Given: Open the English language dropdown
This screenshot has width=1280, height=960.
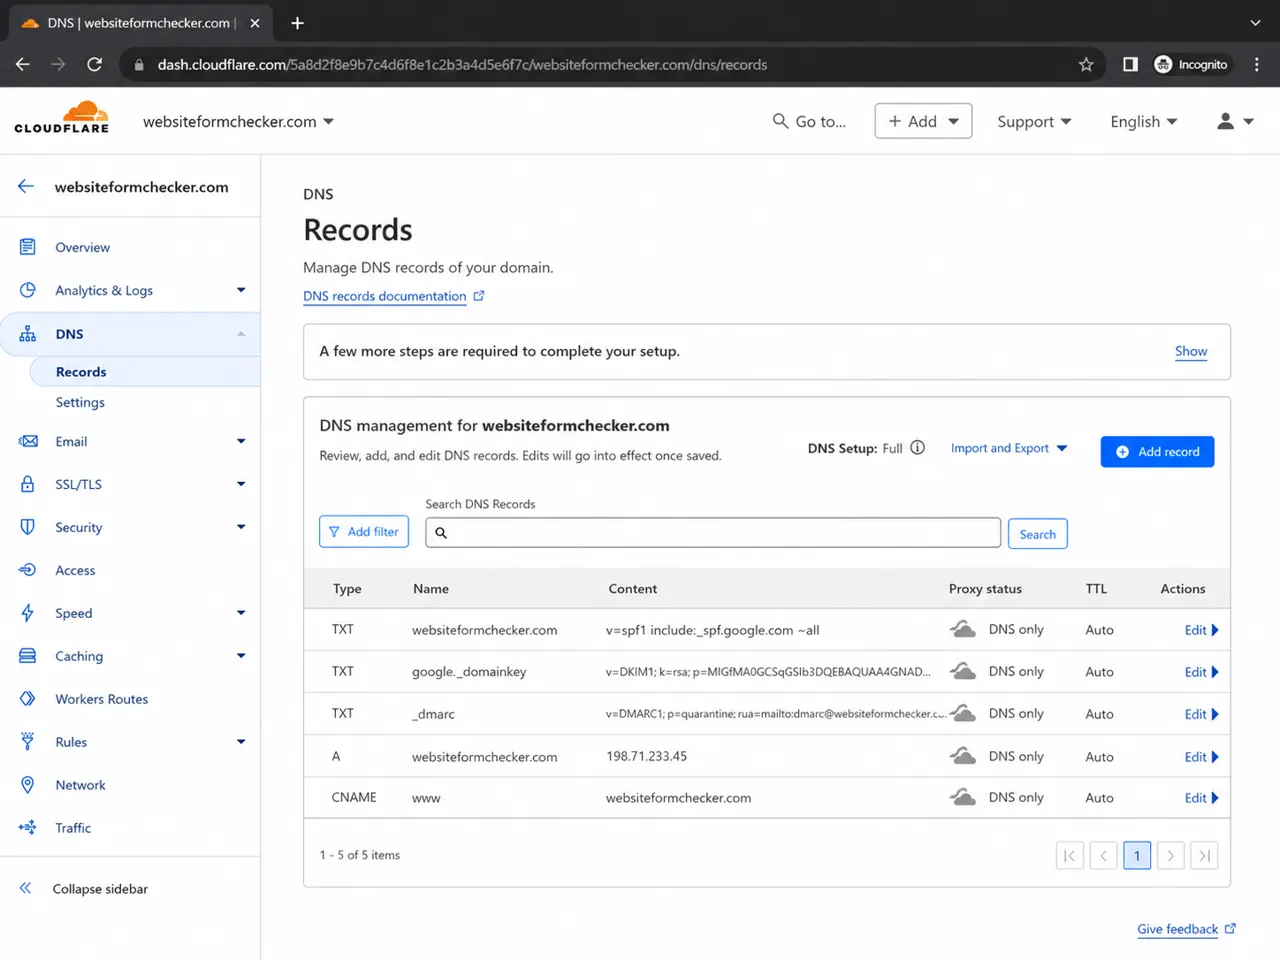Looking at the screenshot, I should [x=1144, y=121].
